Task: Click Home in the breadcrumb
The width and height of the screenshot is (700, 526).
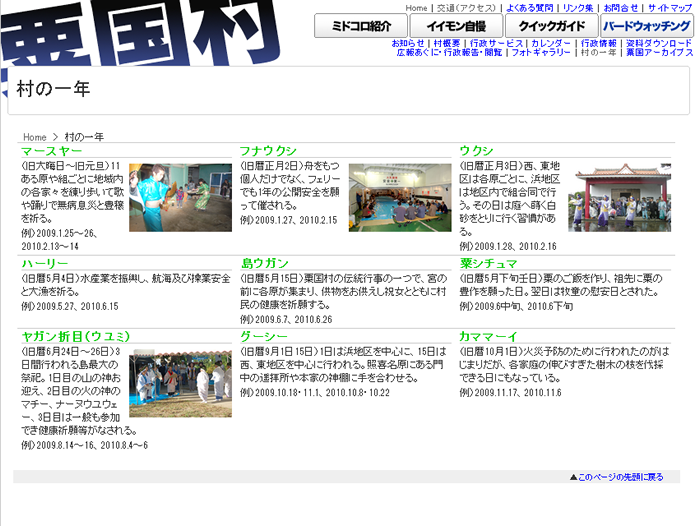Action: click(35, 137)
